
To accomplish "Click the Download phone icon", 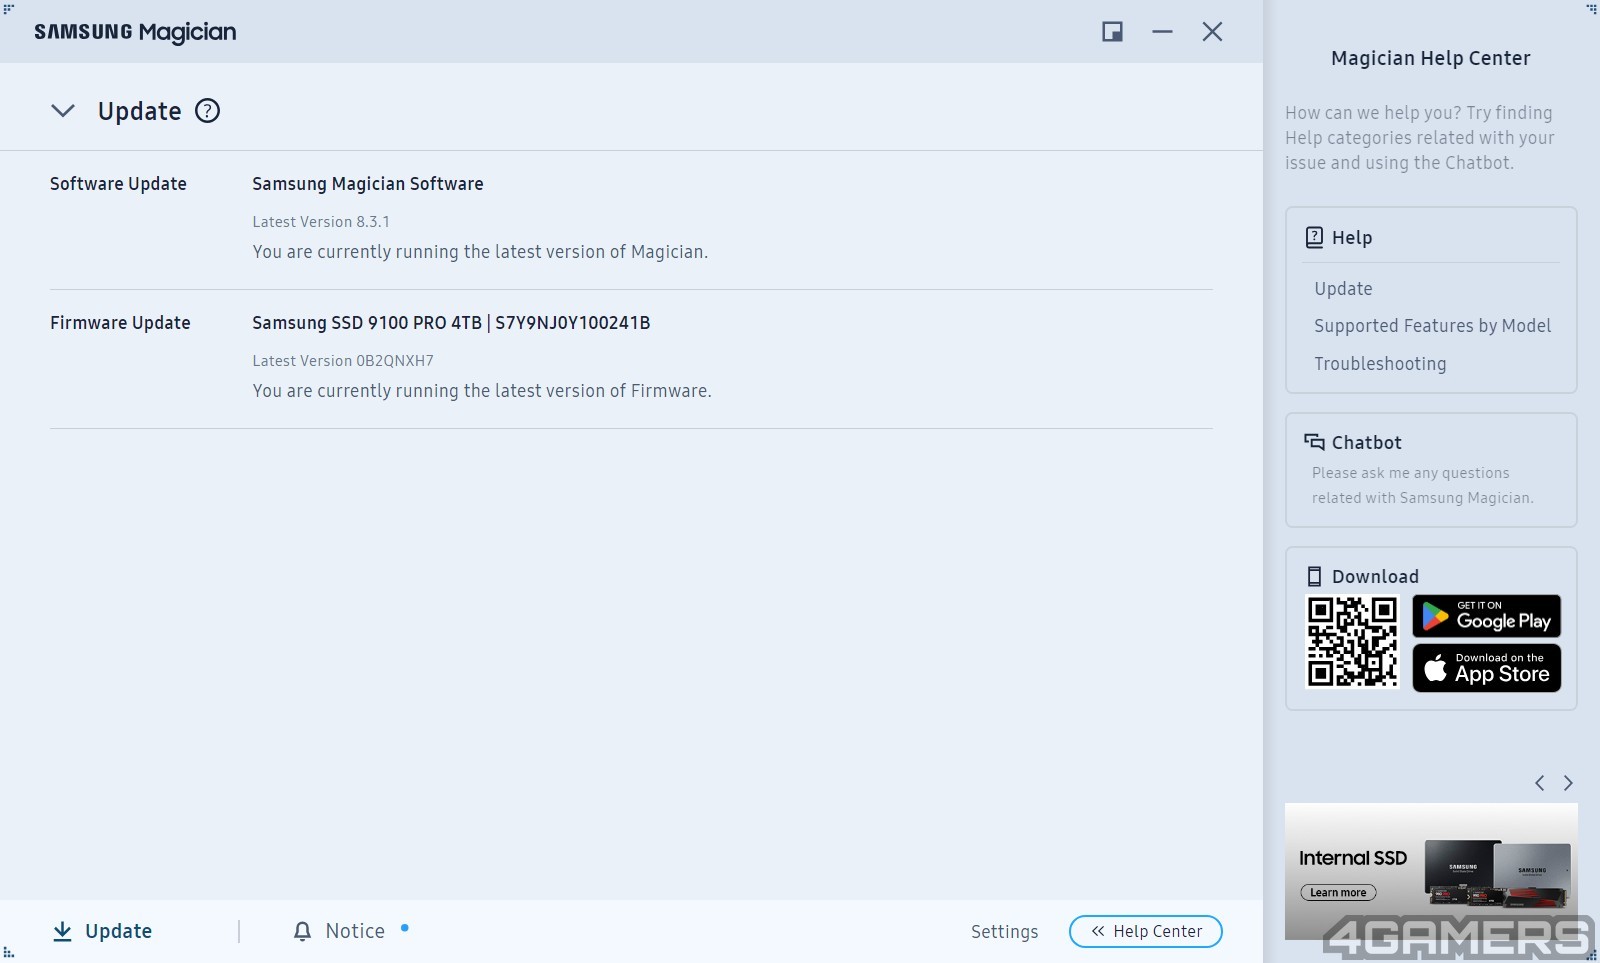I will click(1314, 576).
